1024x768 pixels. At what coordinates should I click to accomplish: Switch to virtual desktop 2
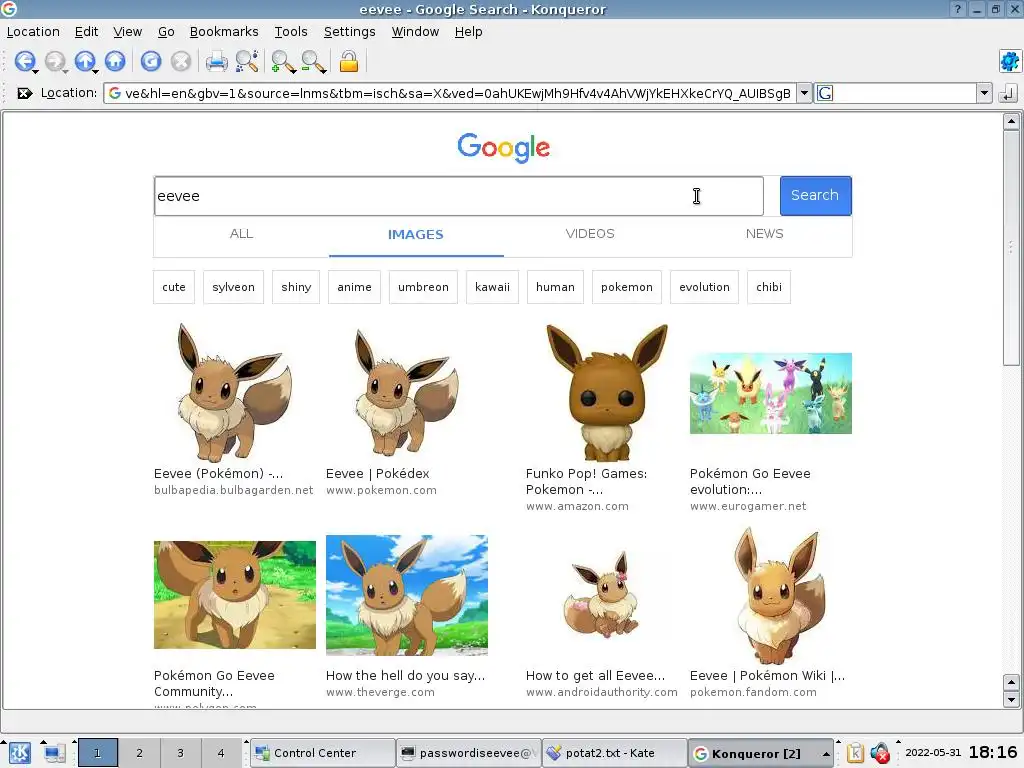click(139, 753)
